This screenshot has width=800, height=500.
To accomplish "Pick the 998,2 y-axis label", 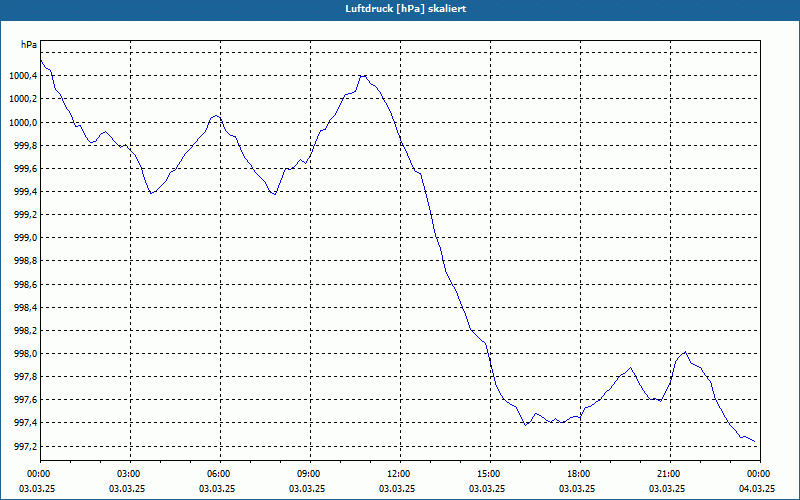I will coord(26,331).
